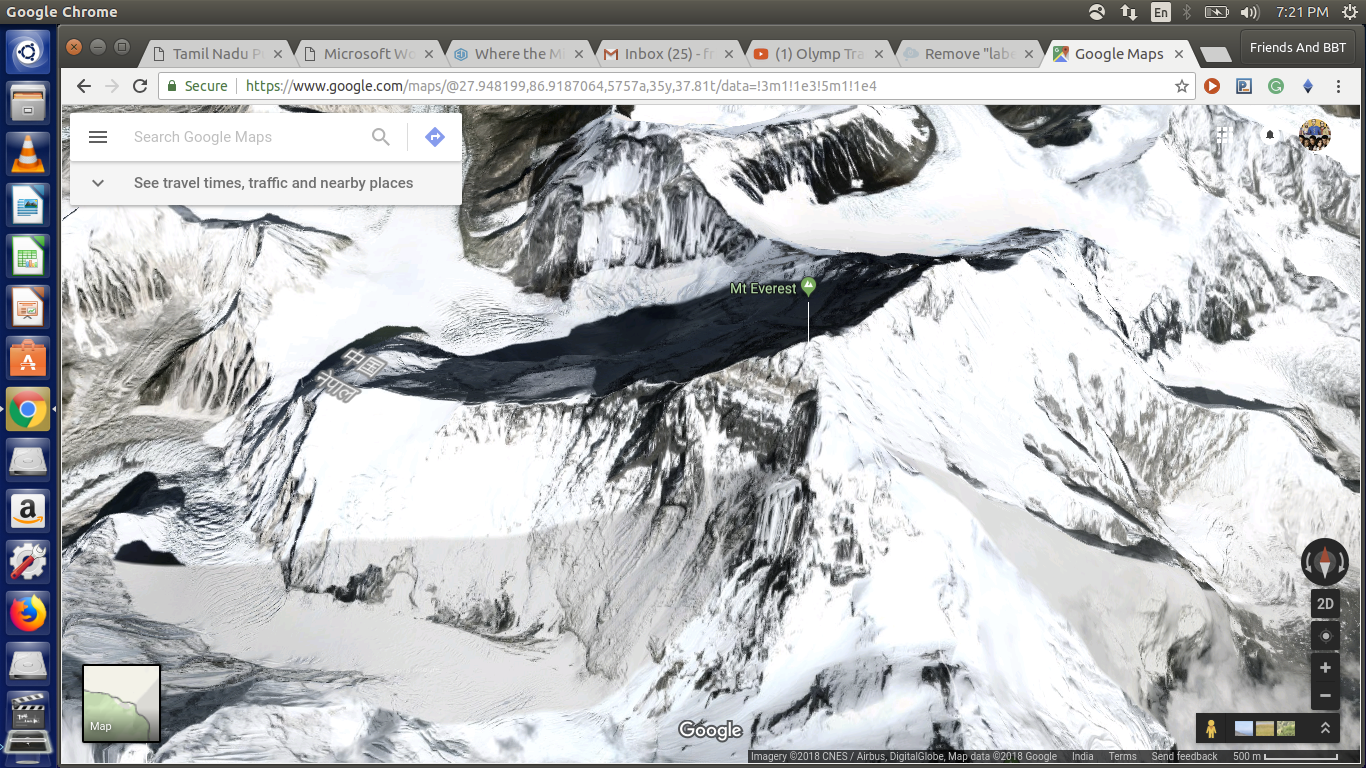1366x768 pixels.
Task: Open Firefox from the dock
Action: (28, 613)
